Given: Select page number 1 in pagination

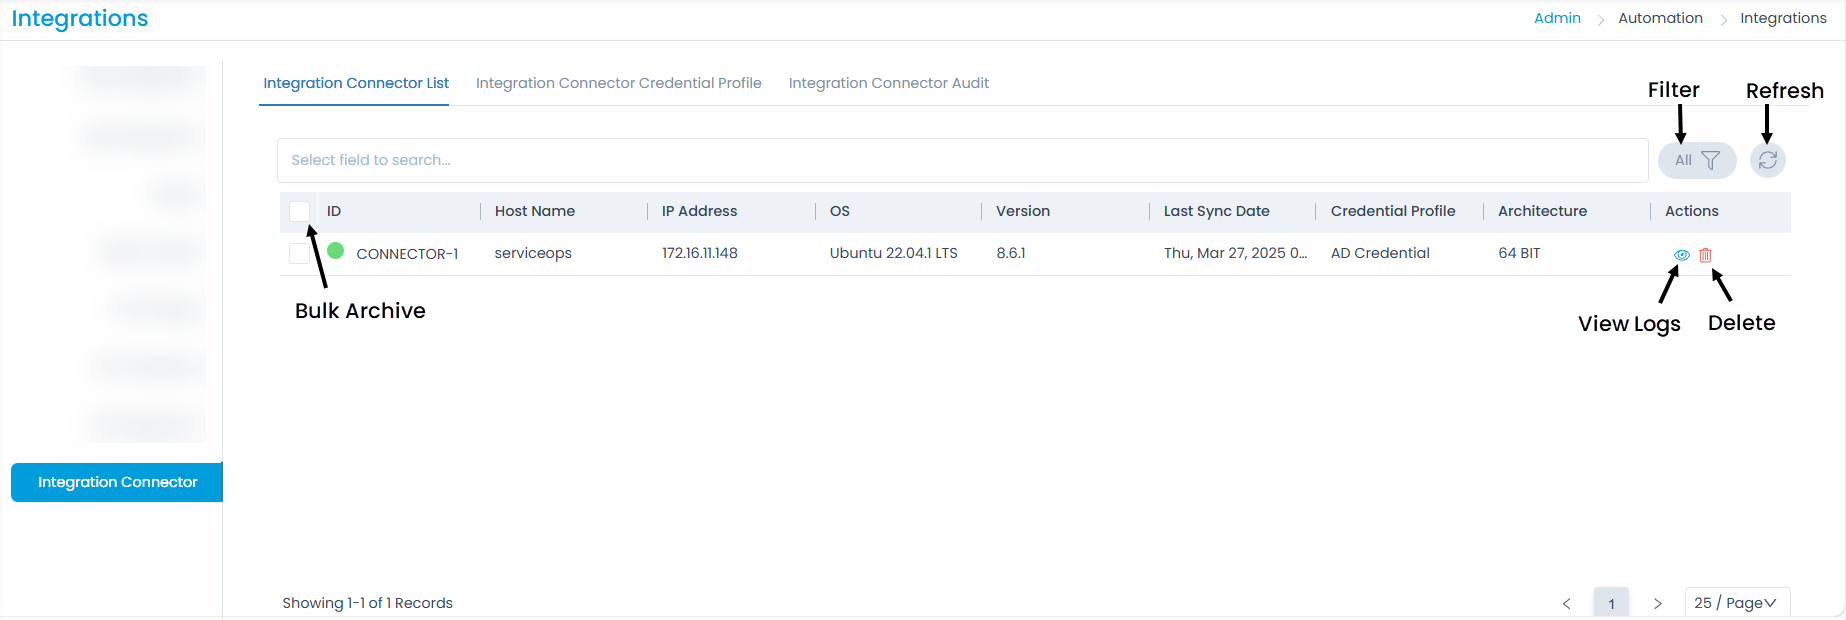Looking at the screenshot, I should (x=1611, y=603).
